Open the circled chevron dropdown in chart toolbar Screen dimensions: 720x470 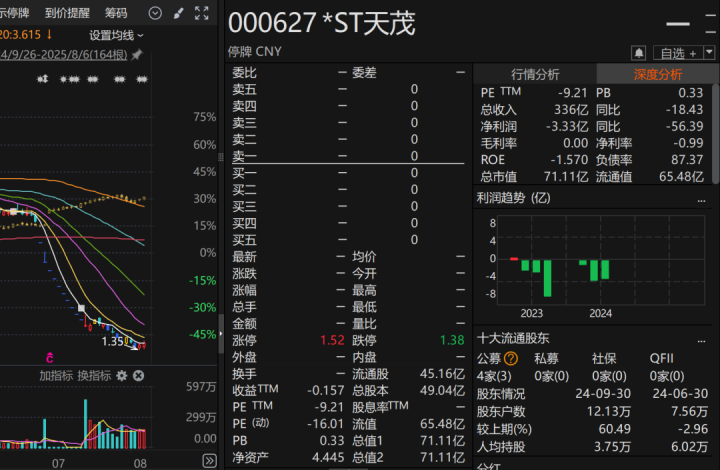pos(155,13)
